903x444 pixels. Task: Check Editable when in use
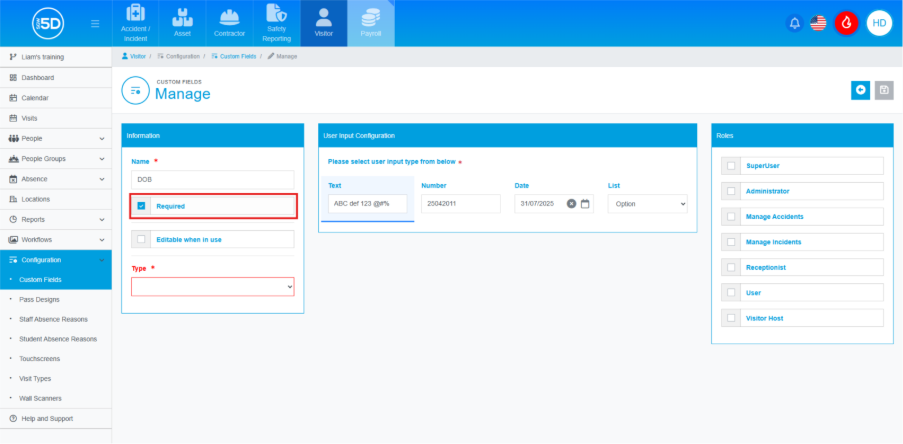click(141, 239)
